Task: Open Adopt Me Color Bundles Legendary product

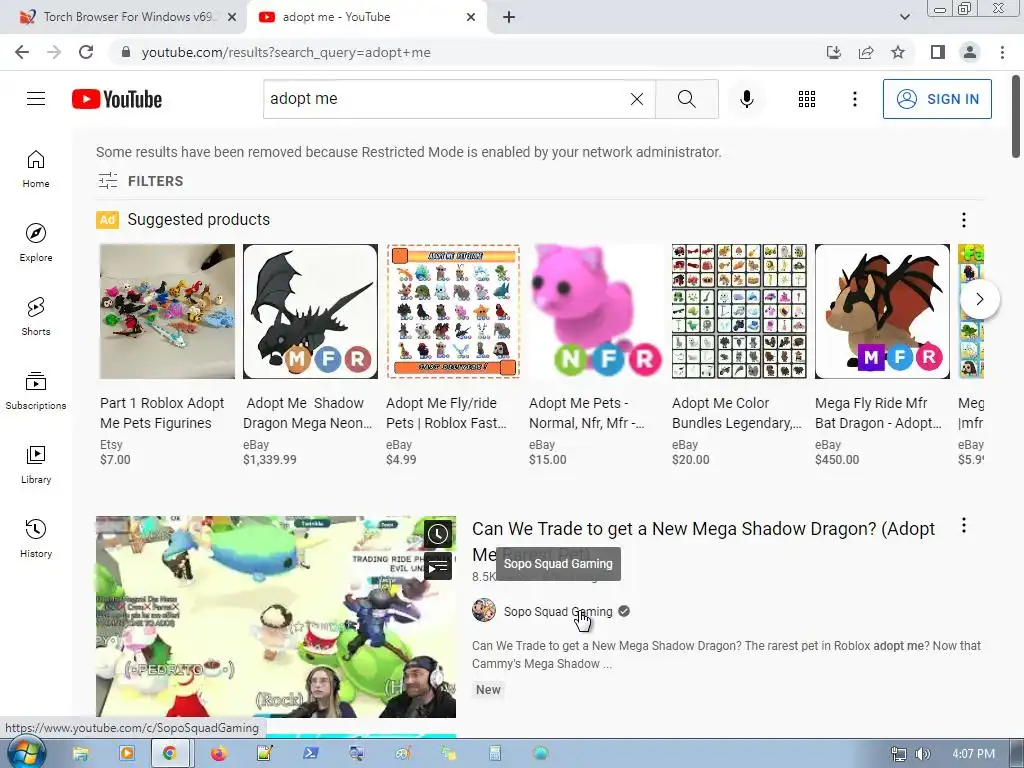Action: tap(739, 312)
